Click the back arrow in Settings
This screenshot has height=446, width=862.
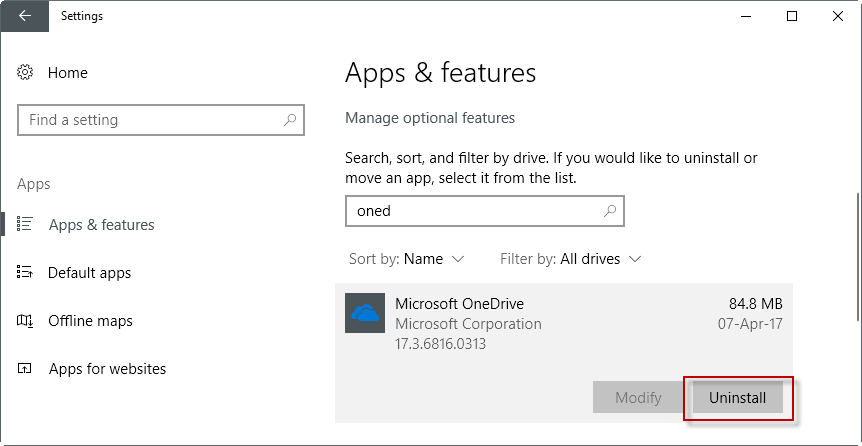point(25,16)
